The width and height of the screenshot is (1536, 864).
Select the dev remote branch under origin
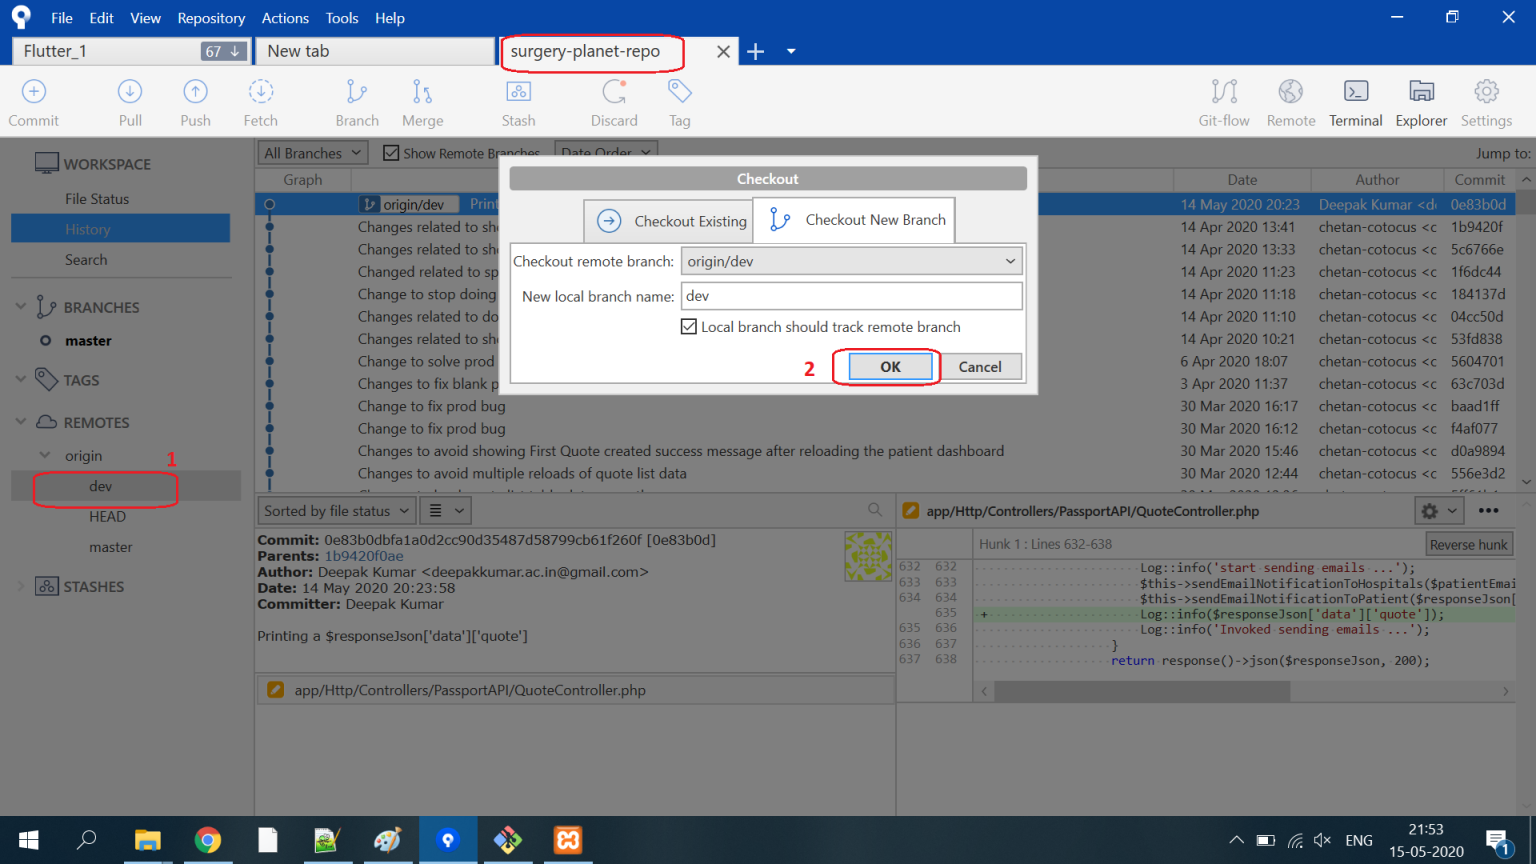point(101,486)
